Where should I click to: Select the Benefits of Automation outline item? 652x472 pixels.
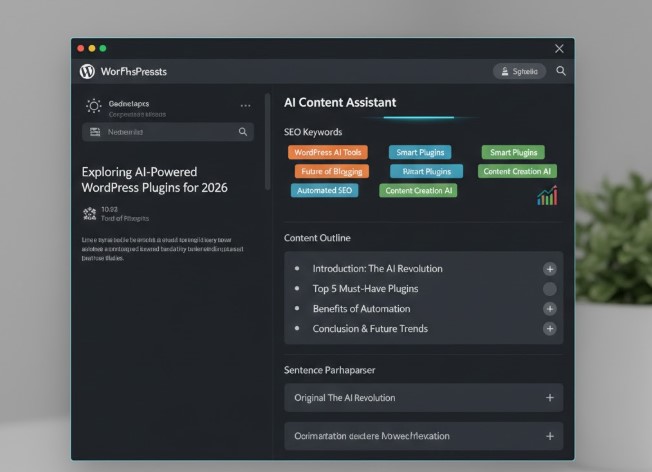[361, 309]
